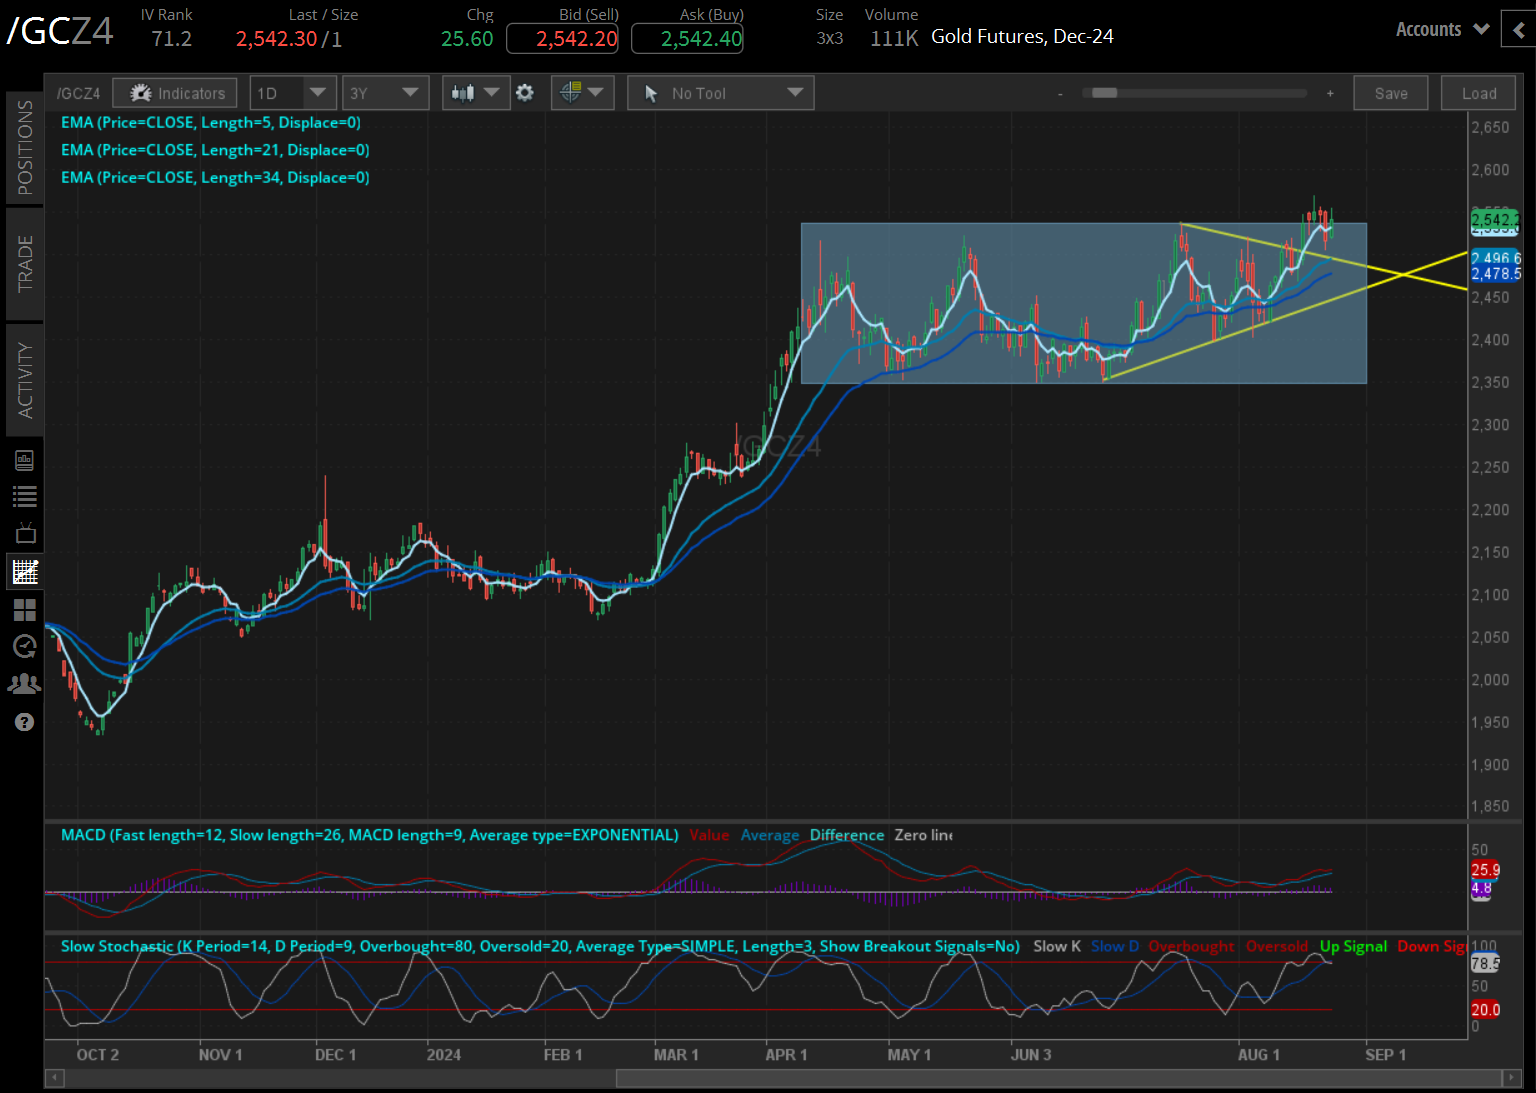The width and height of the screenshot is (1536, 1093).
Task: Open the No Tool drawing tool dropdown
Action: (x=720, y=93)
